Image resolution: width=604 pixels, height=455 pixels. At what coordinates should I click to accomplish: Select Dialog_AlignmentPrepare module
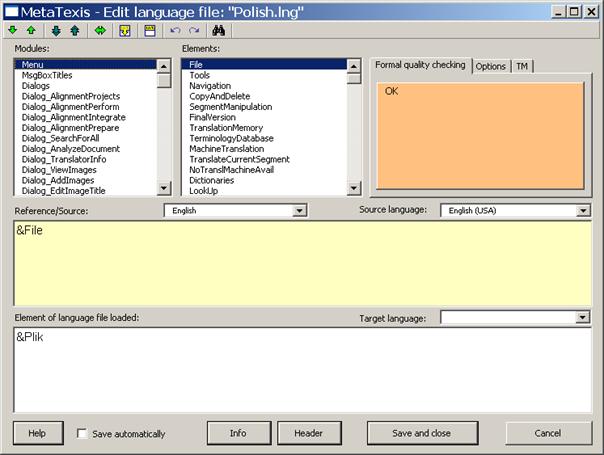pyautogui.click(x=86, y=128)
